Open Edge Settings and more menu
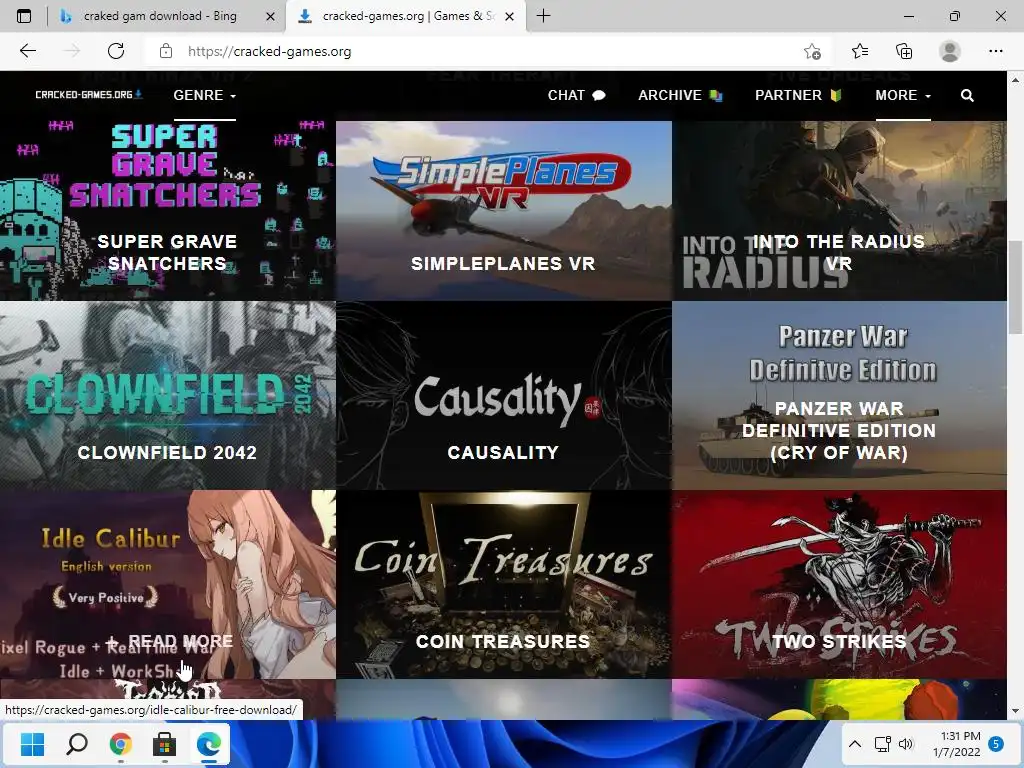This screenshot has width=1024, height=768. pyautogui.click(x=995, y=51)
